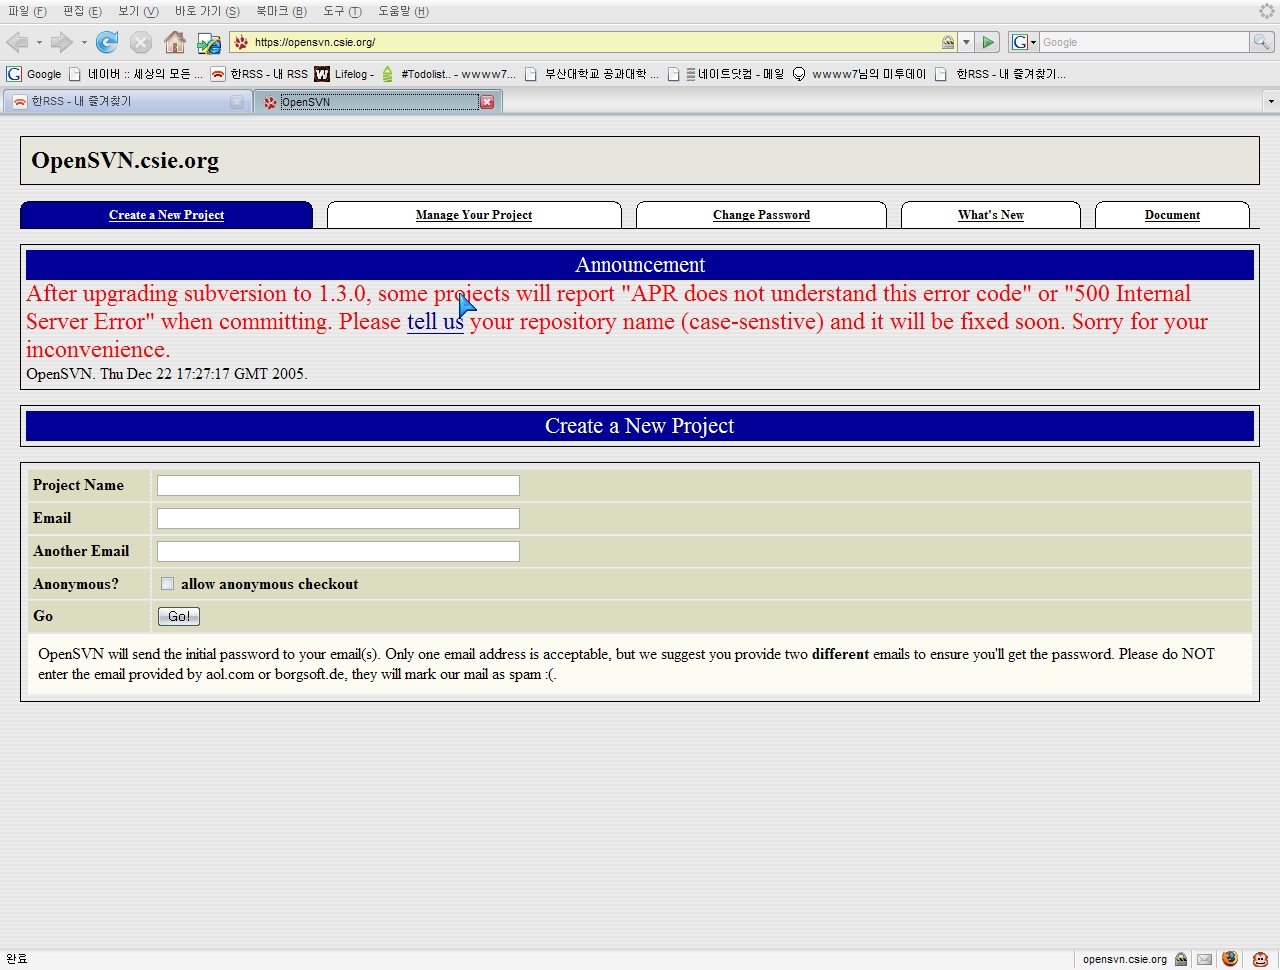Open the 파일 (F) menu

[x=27, y=11]
